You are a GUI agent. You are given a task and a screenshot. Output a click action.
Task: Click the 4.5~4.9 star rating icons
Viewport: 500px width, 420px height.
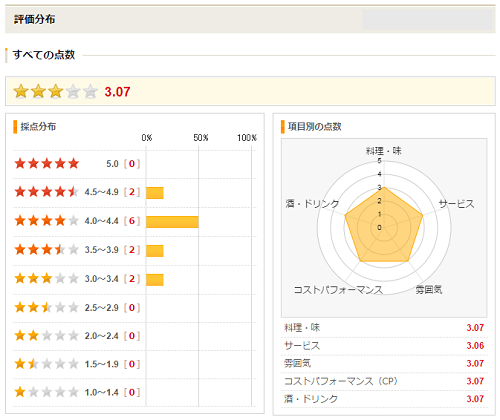tap(47, 192)
